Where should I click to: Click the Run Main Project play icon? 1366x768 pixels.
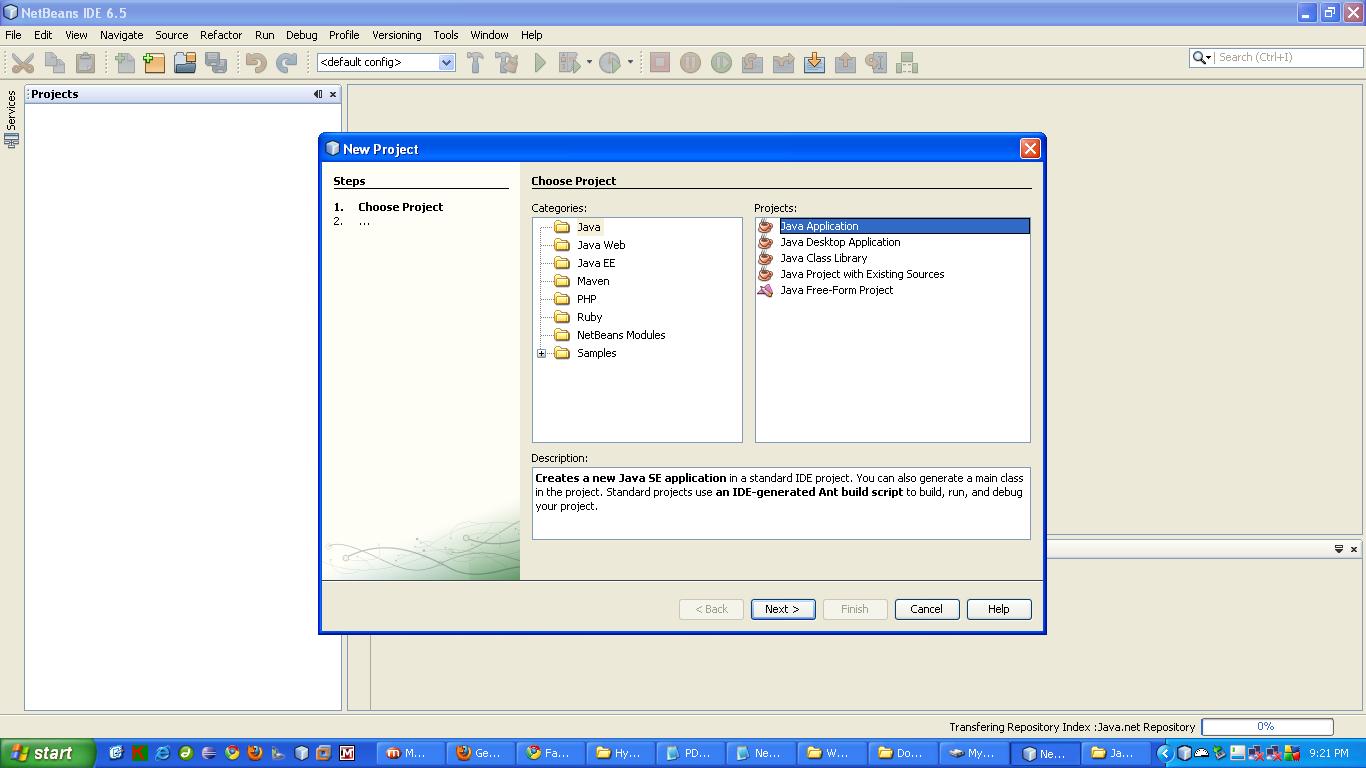click(x=540, y=63)
